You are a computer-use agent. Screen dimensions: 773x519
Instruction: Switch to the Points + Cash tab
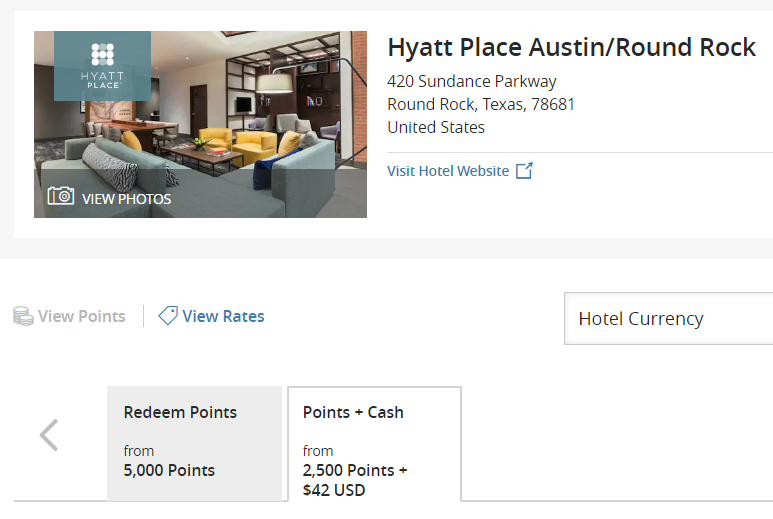(x=375, y=444)
